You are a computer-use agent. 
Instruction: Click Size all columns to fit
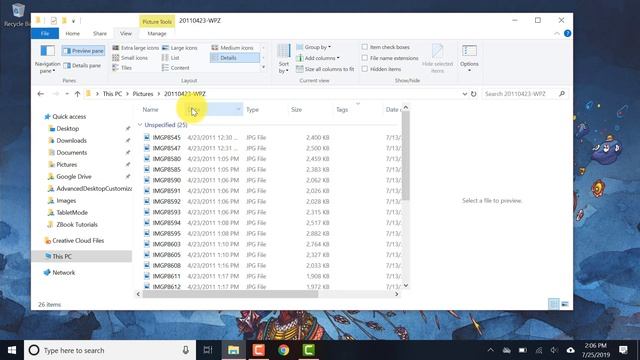click(x=325, y=69)
